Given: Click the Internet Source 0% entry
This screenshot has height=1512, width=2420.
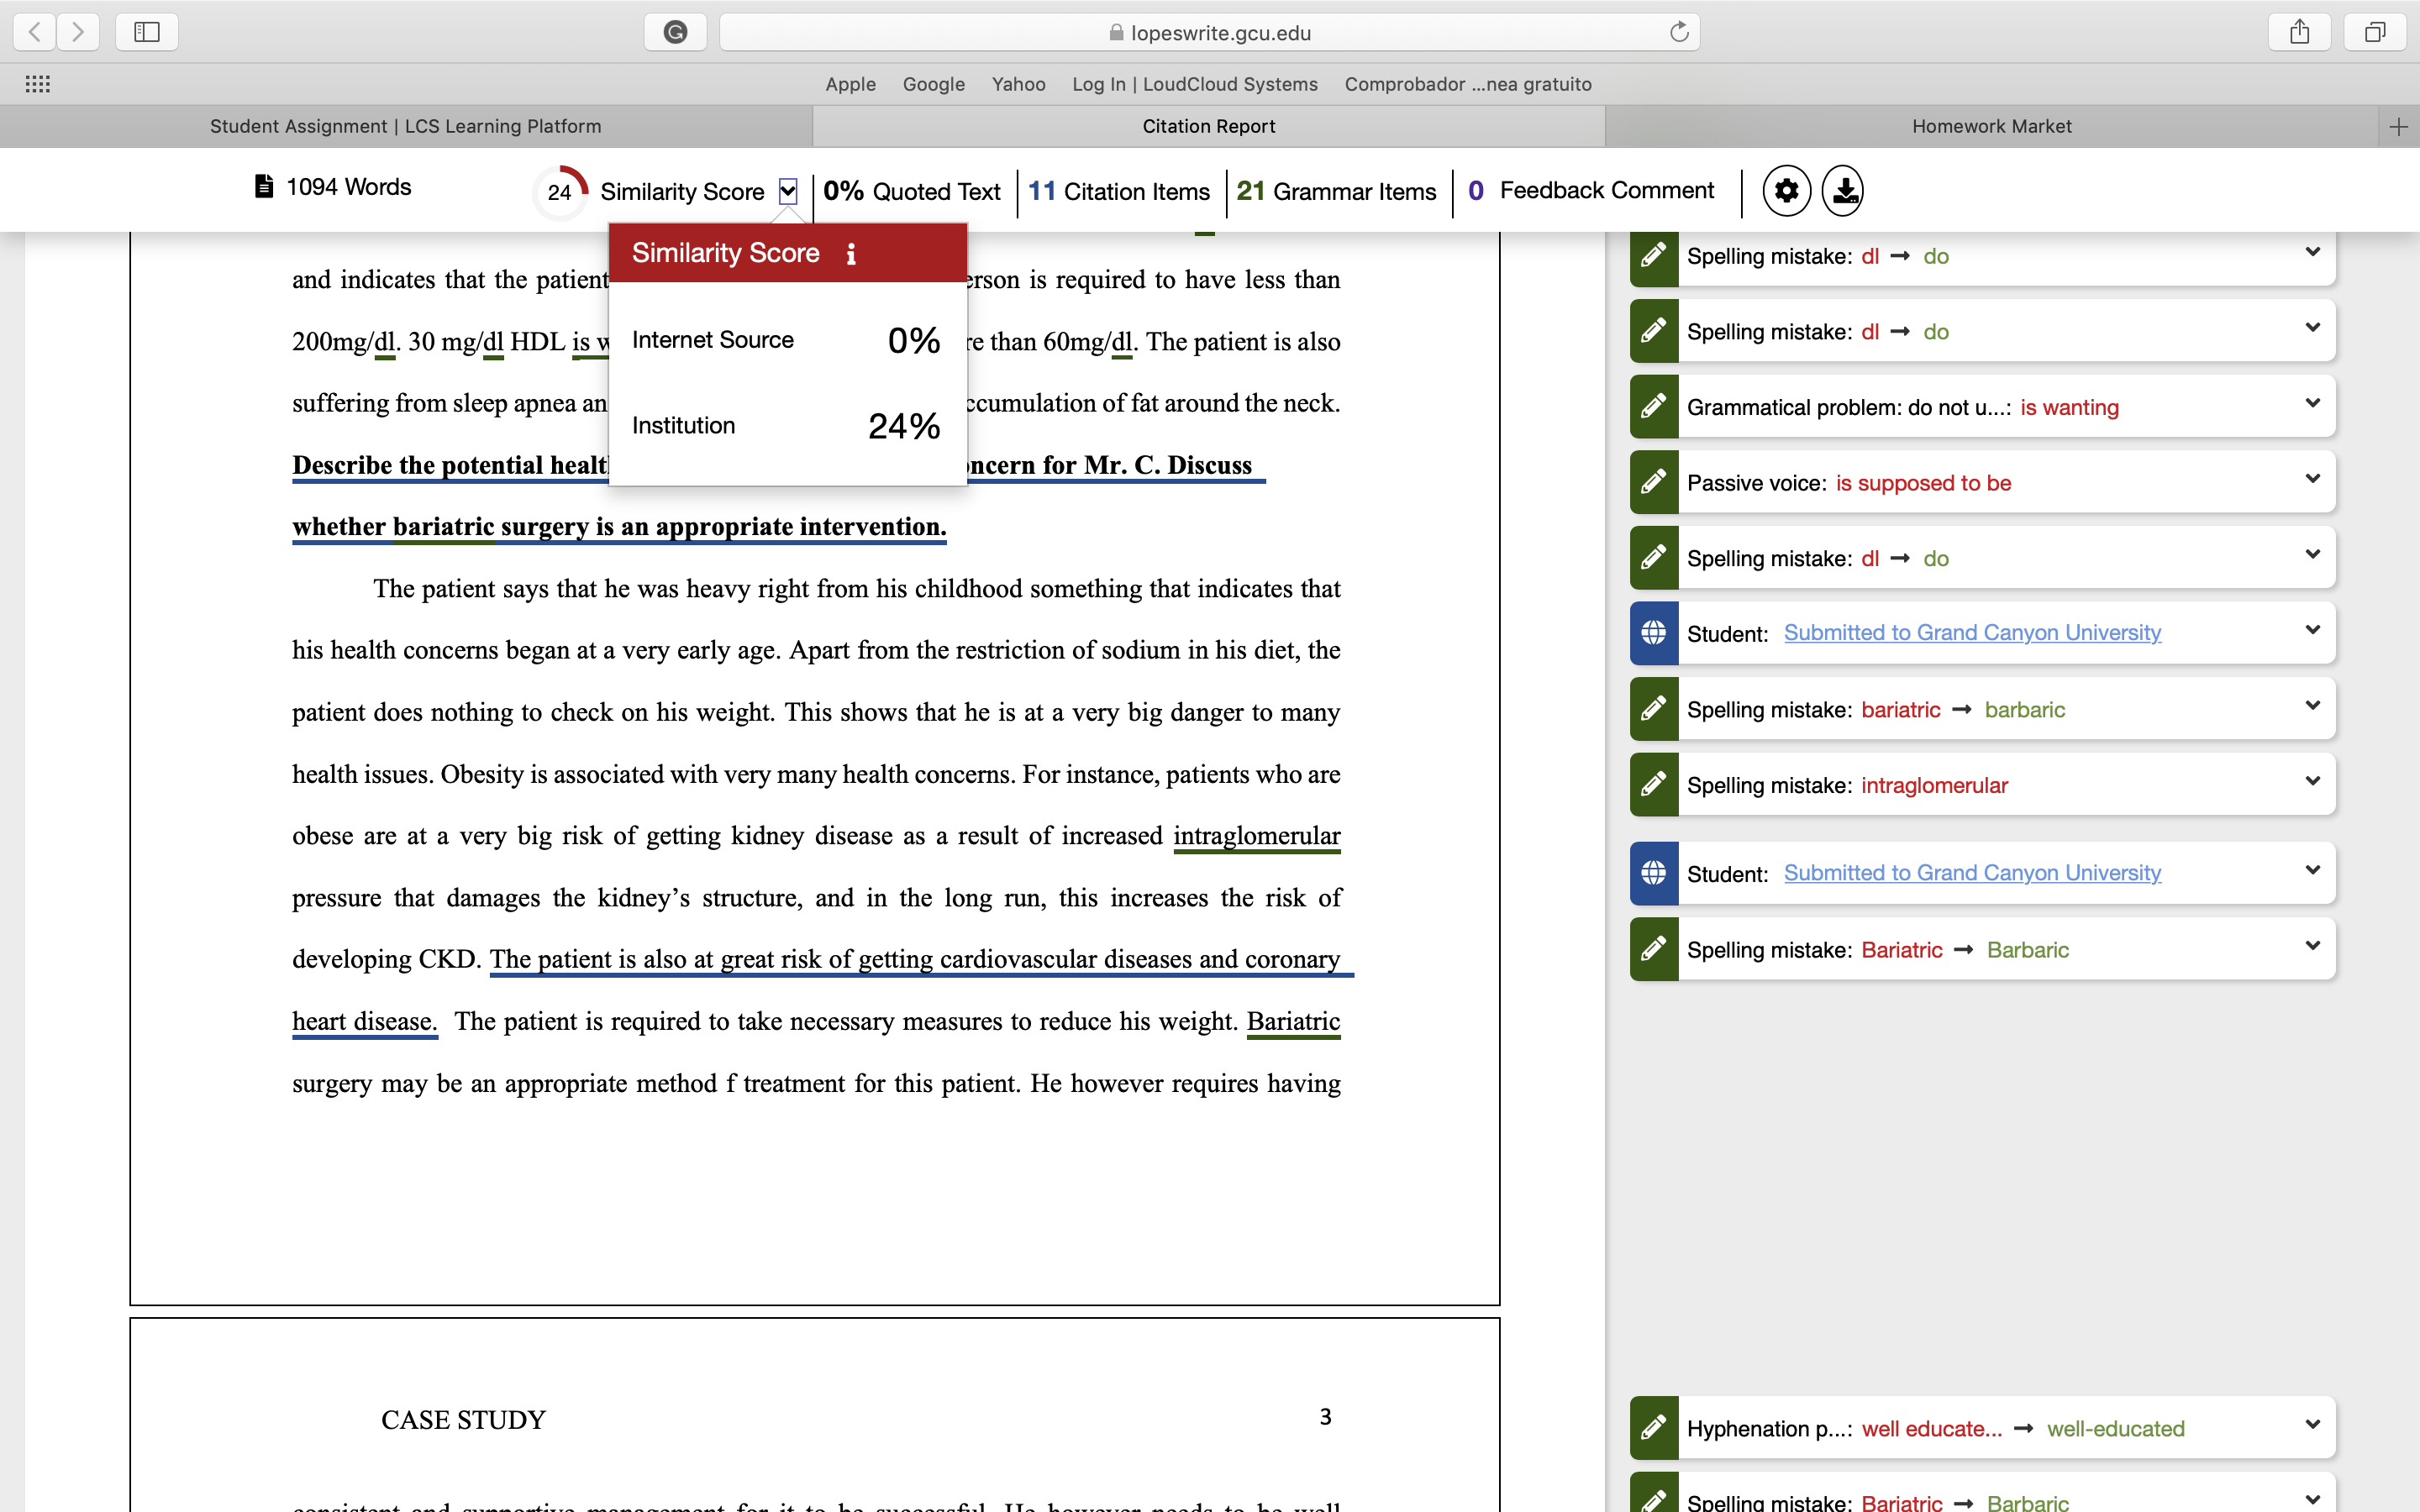Looking at the screenshot, I should click(787, 340).
